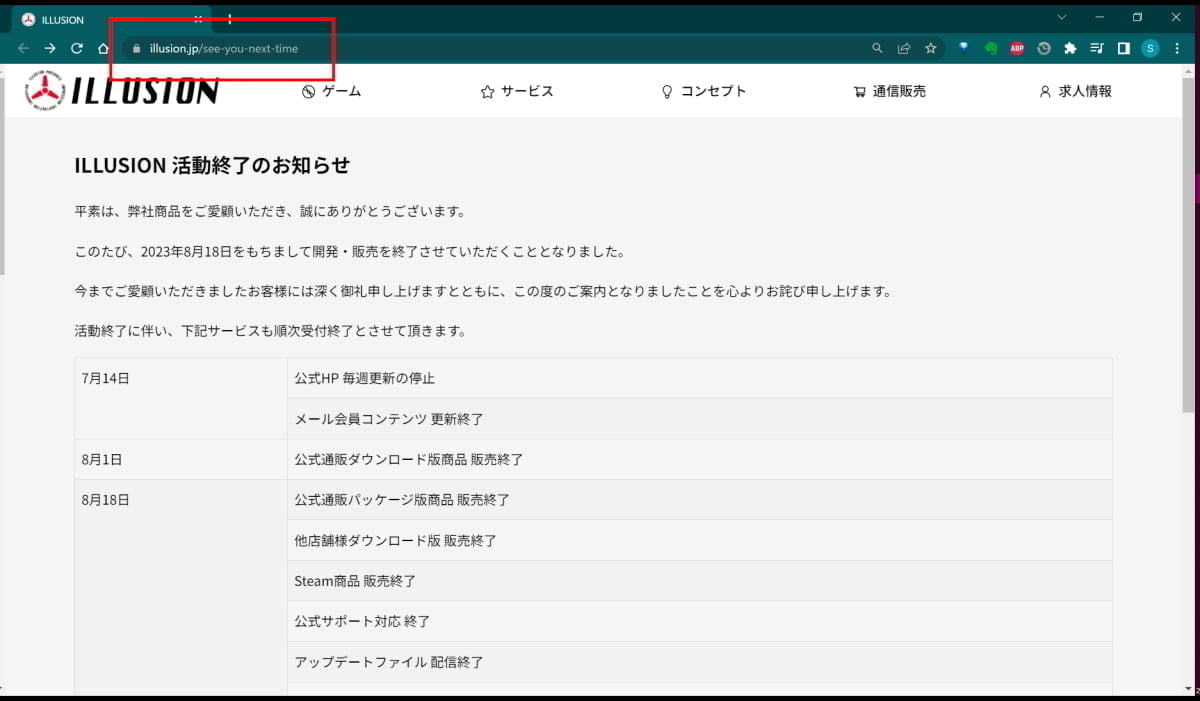Click the ILLUSION site logo
Screen dimensions: 1200x701
coord(121,91)
